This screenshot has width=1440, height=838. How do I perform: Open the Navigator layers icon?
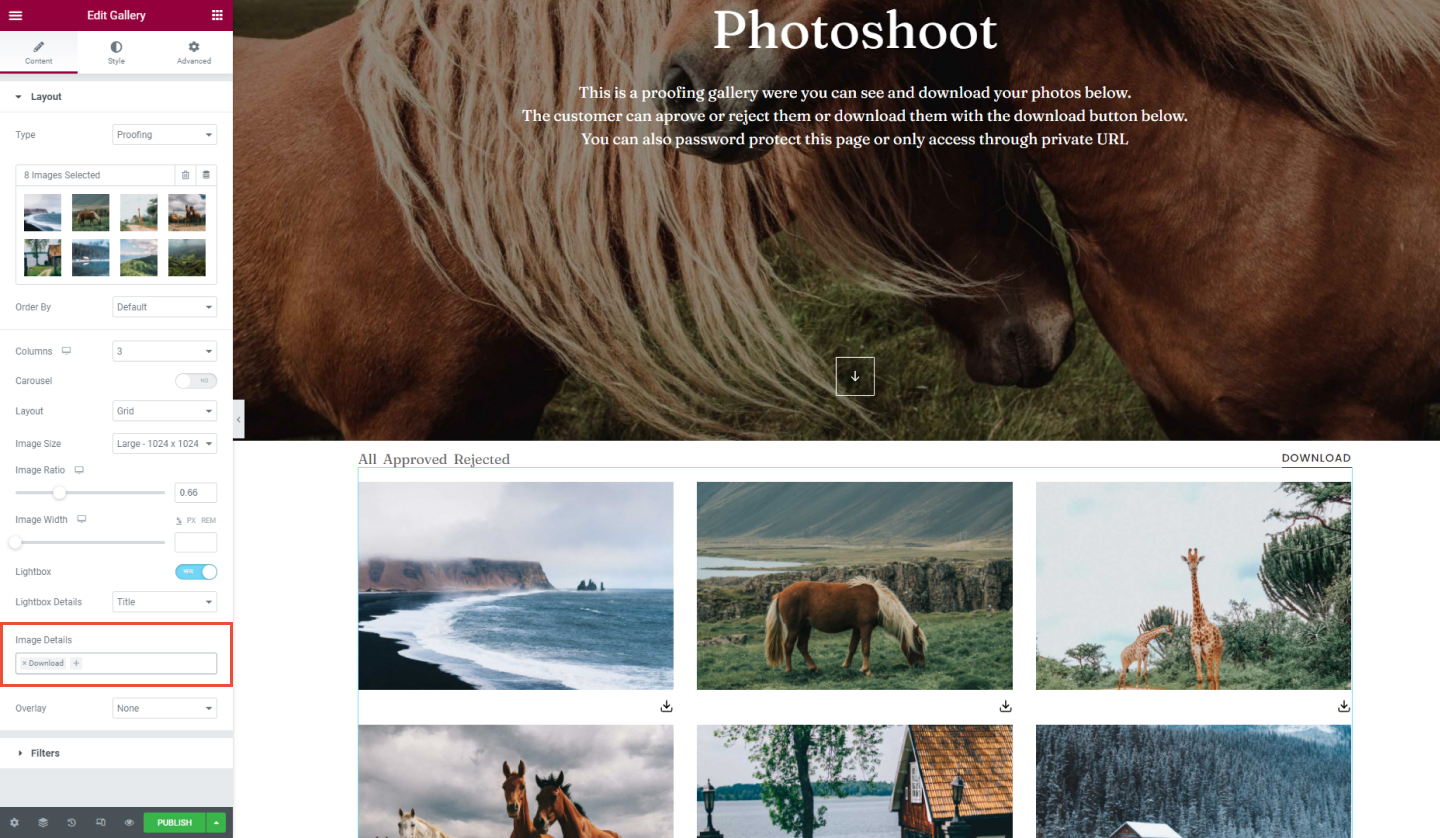pyautogui.click(x=43, y=823)
